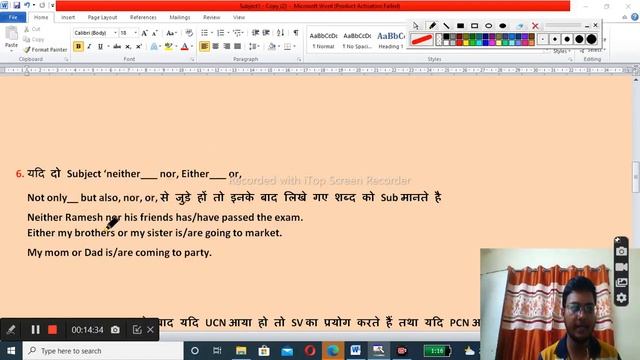Viewport: 640px width, 360px height.
Task: Select Align Text Left
Action: (x=204, y=47)
